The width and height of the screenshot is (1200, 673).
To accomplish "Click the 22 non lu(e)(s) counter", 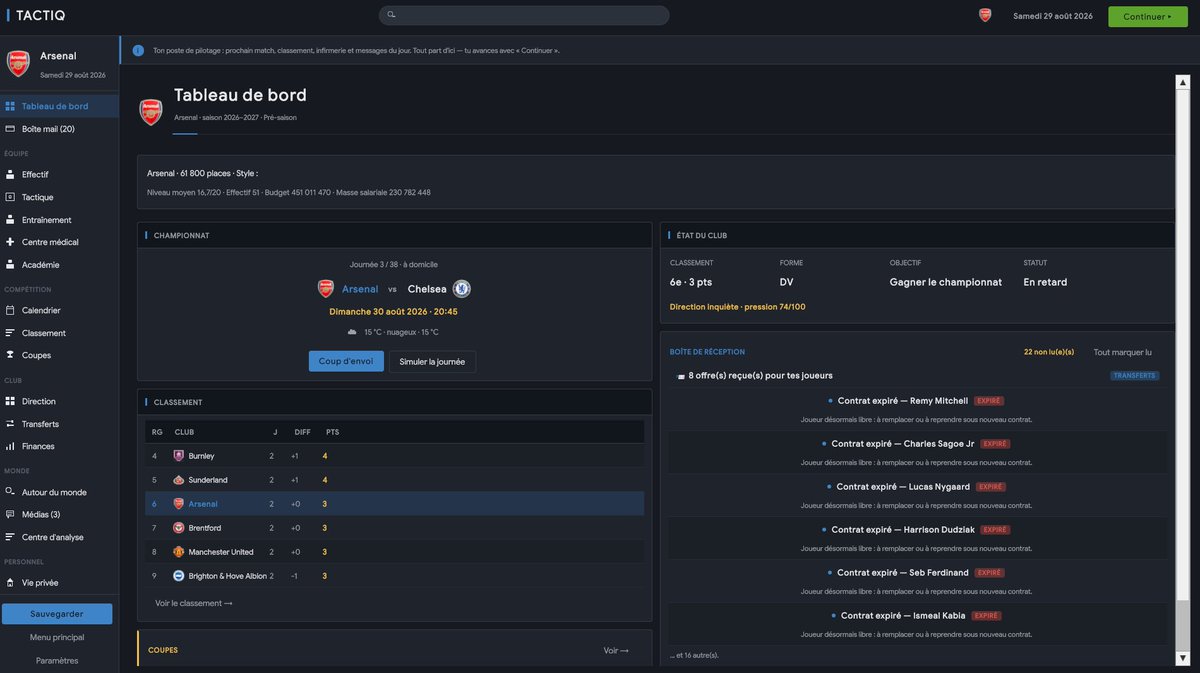I will (1049, 352).
